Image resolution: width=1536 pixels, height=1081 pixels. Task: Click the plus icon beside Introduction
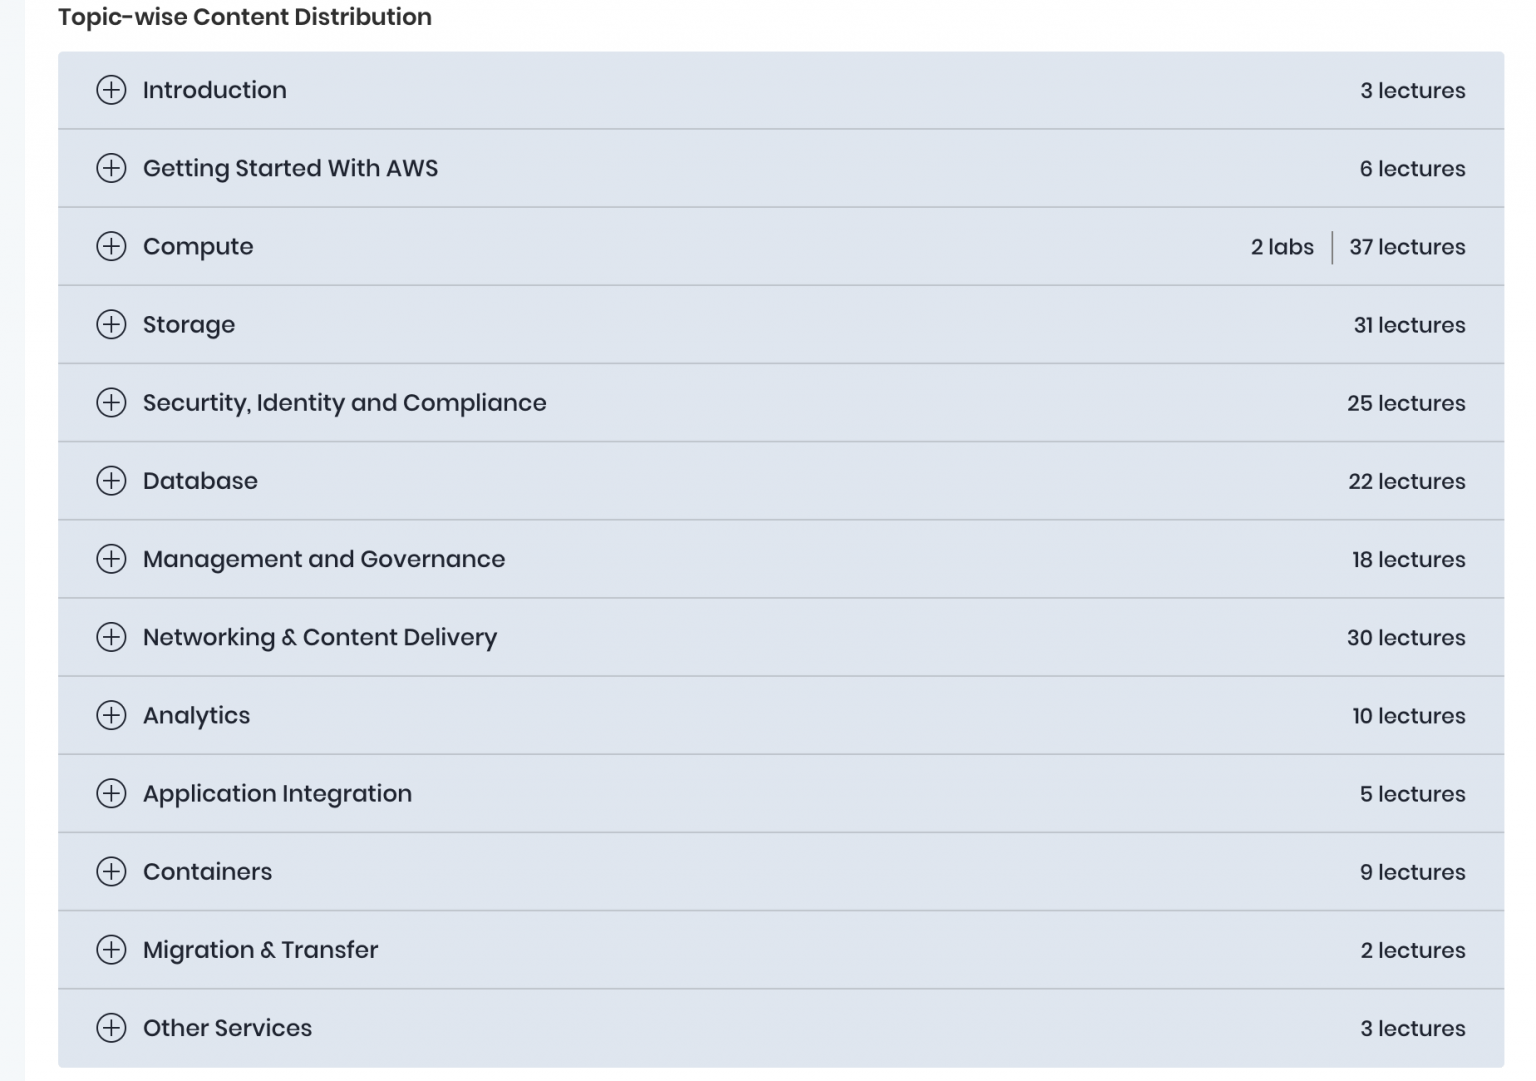pyautogui.click(x=112, y=90)
